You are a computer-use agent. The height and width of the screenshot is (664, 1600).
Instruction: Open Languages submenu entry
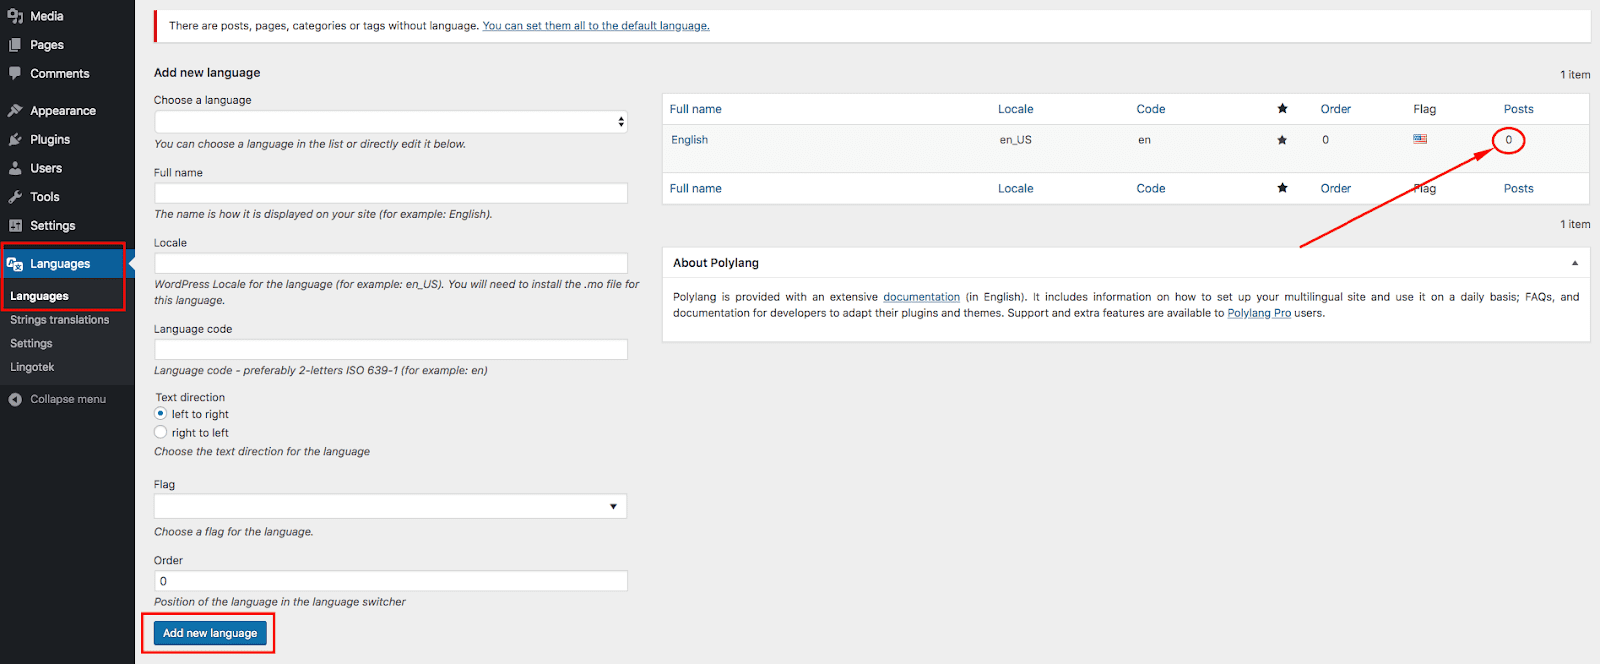pos(39,296)
